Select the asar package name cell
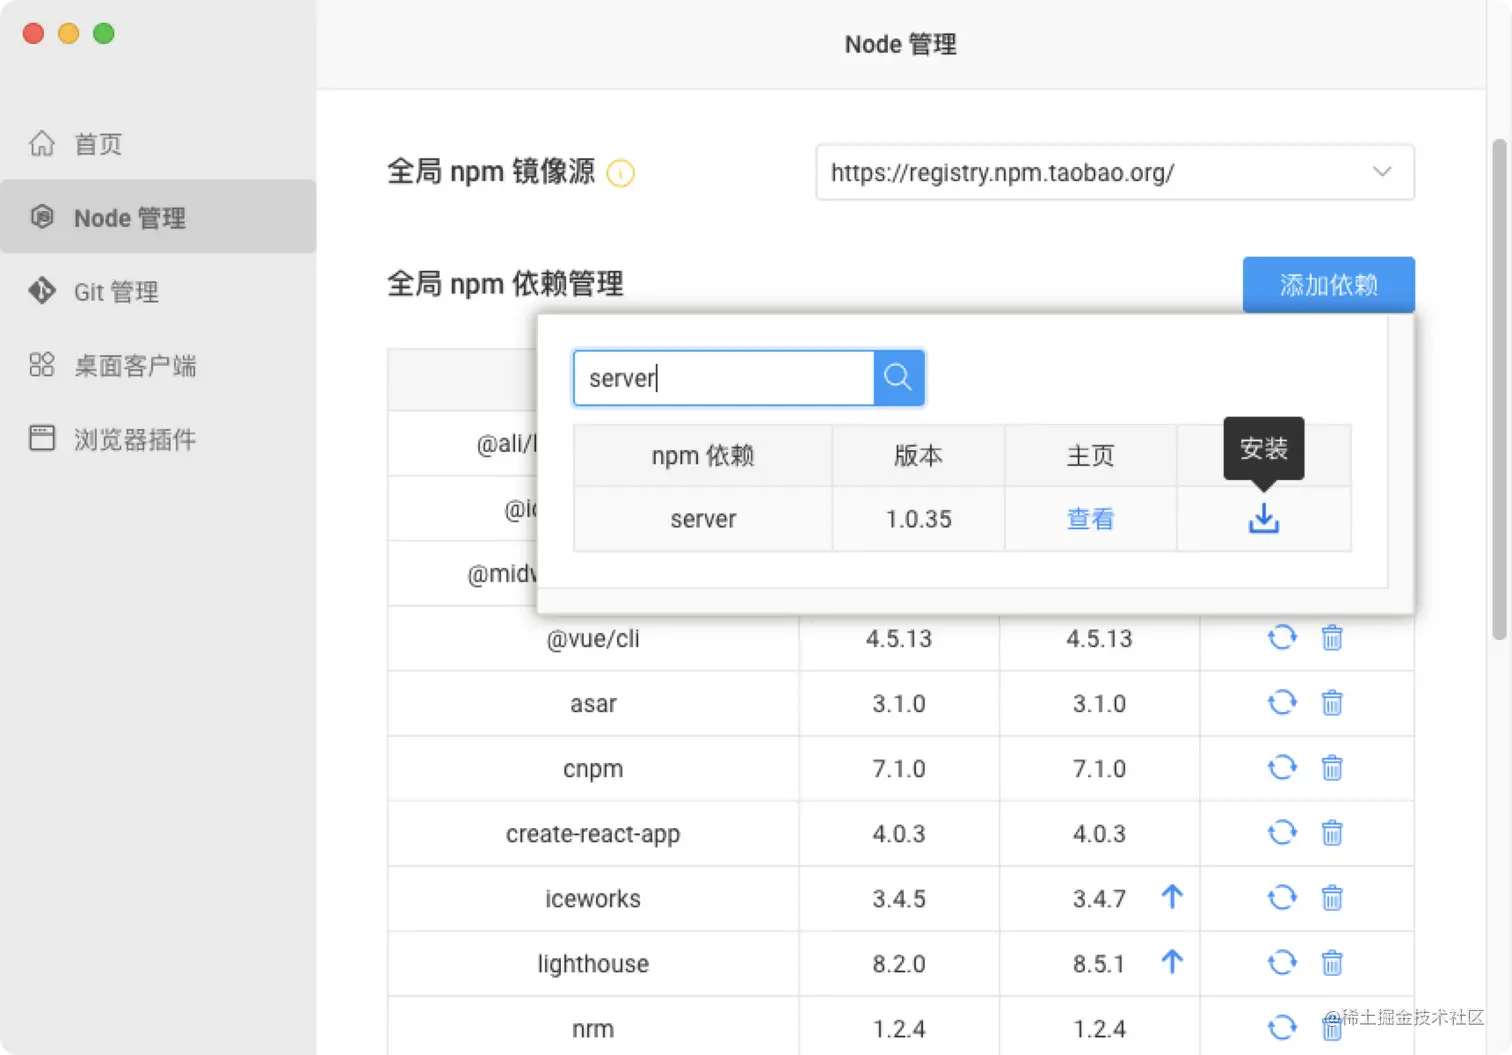This screenshot has height=1055, width=1512. click(593, 703)
